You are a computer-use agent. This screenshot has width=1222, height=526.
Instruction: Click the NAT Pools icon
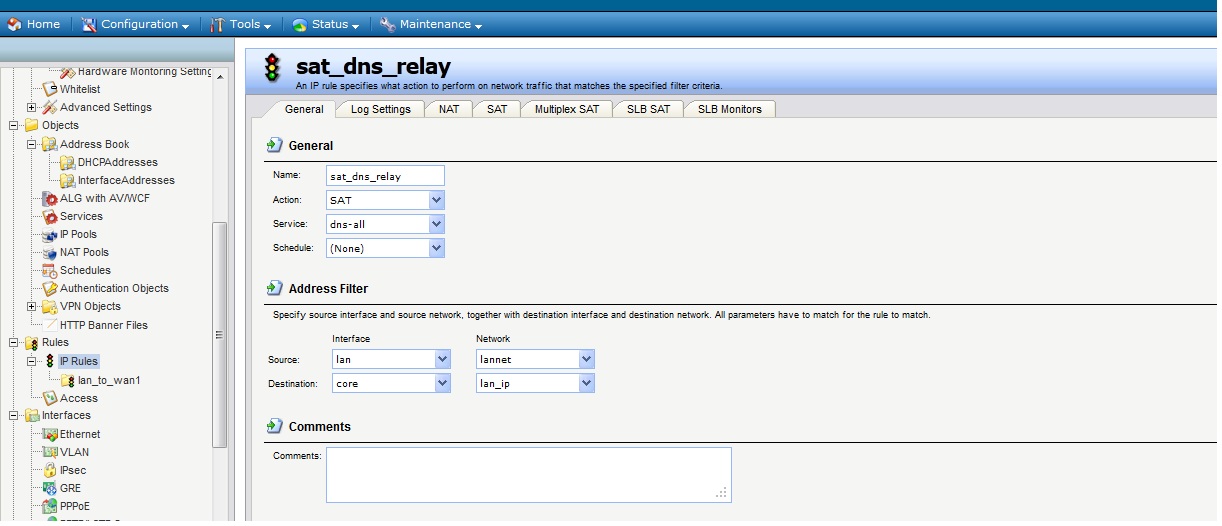tap(50, 252)
